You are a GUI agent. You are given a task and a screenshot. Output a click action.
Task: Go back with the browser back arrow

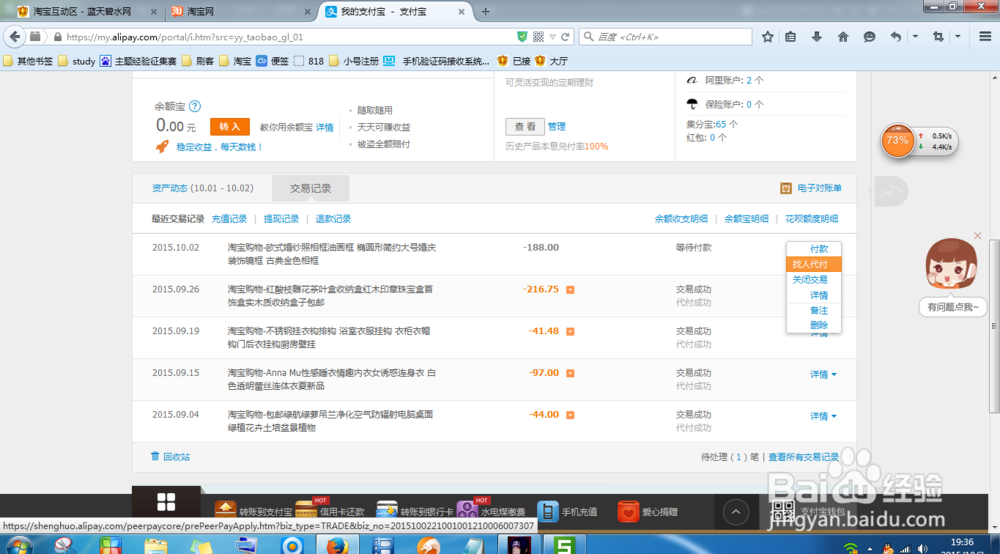pos(15,37)
